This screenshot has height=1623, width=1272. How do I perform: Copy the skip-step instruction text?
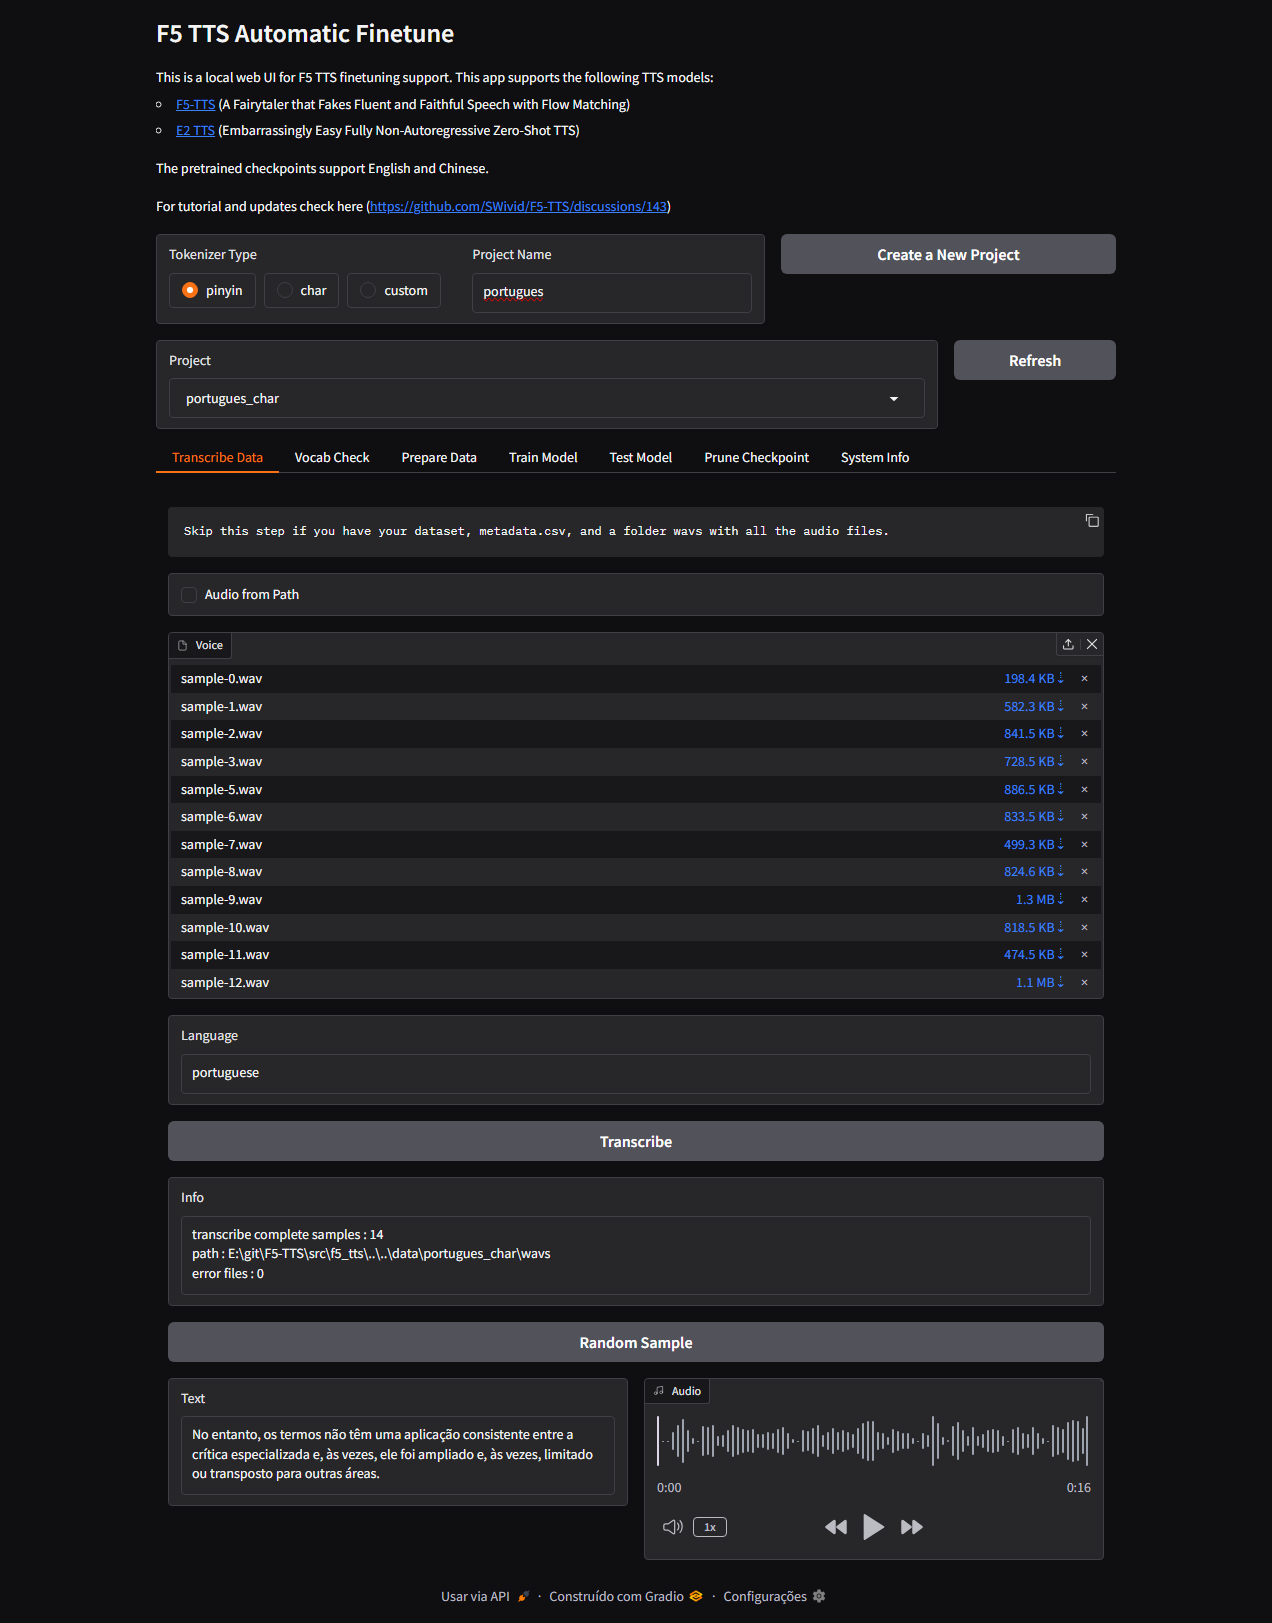coord(1092,521)
